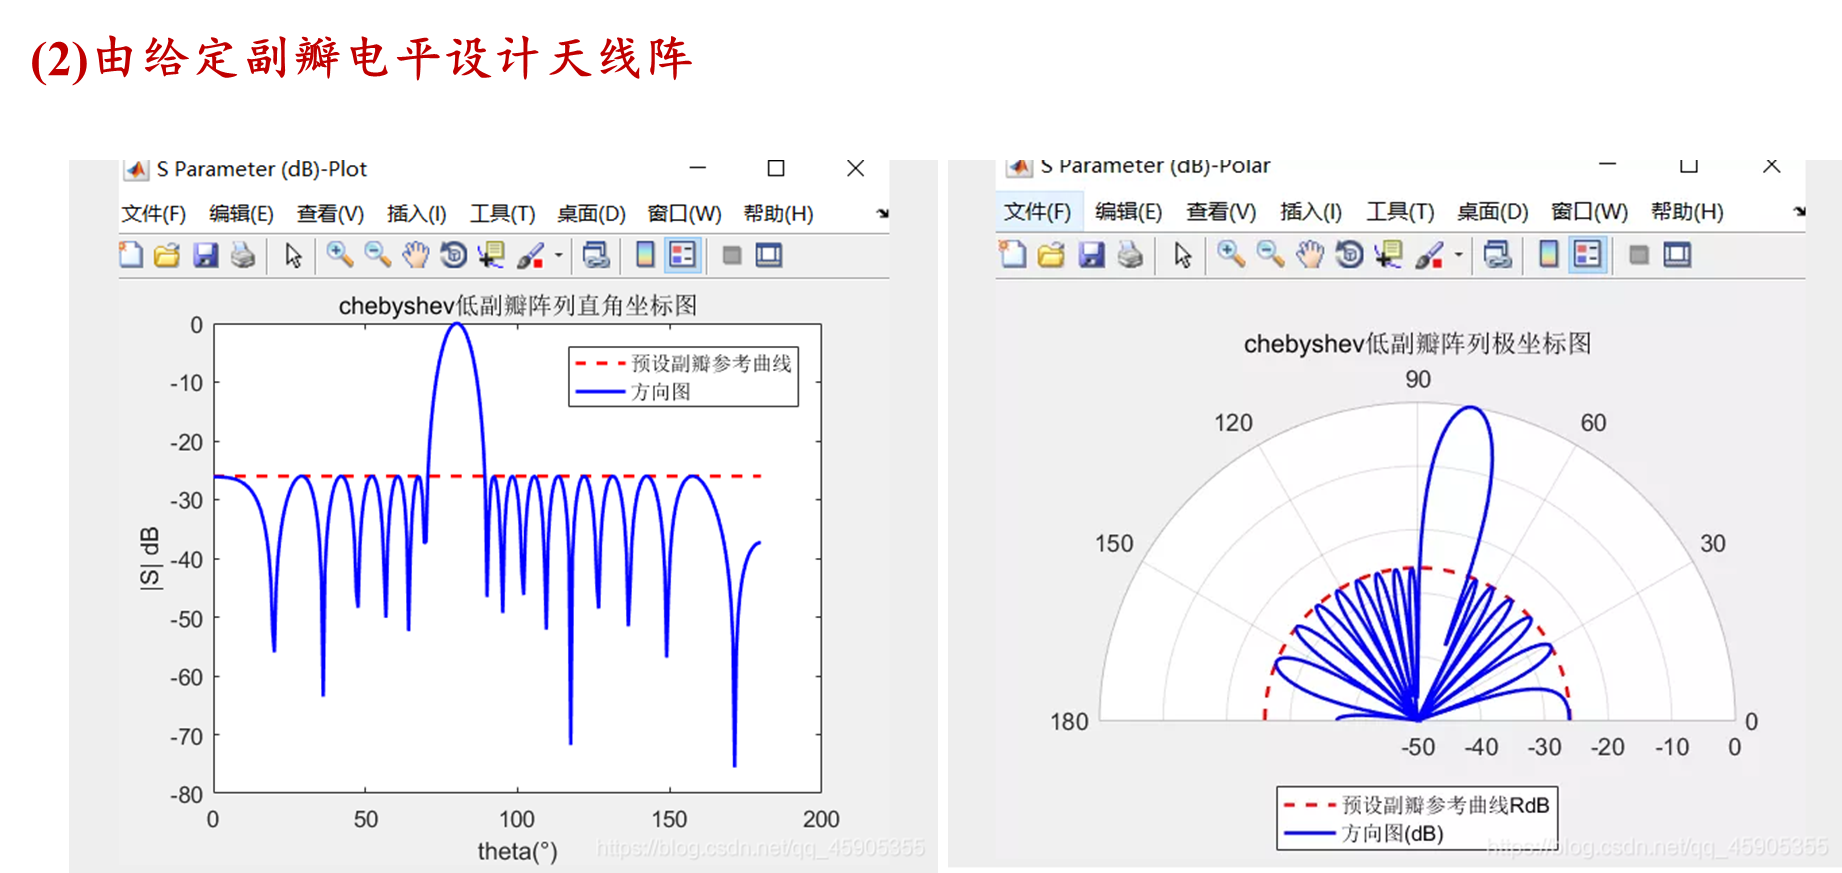Select Rotate 3D tool in Plot window
Viewport: 1842px width, 873px height.
pyautogui.click(x=453, y=255)
